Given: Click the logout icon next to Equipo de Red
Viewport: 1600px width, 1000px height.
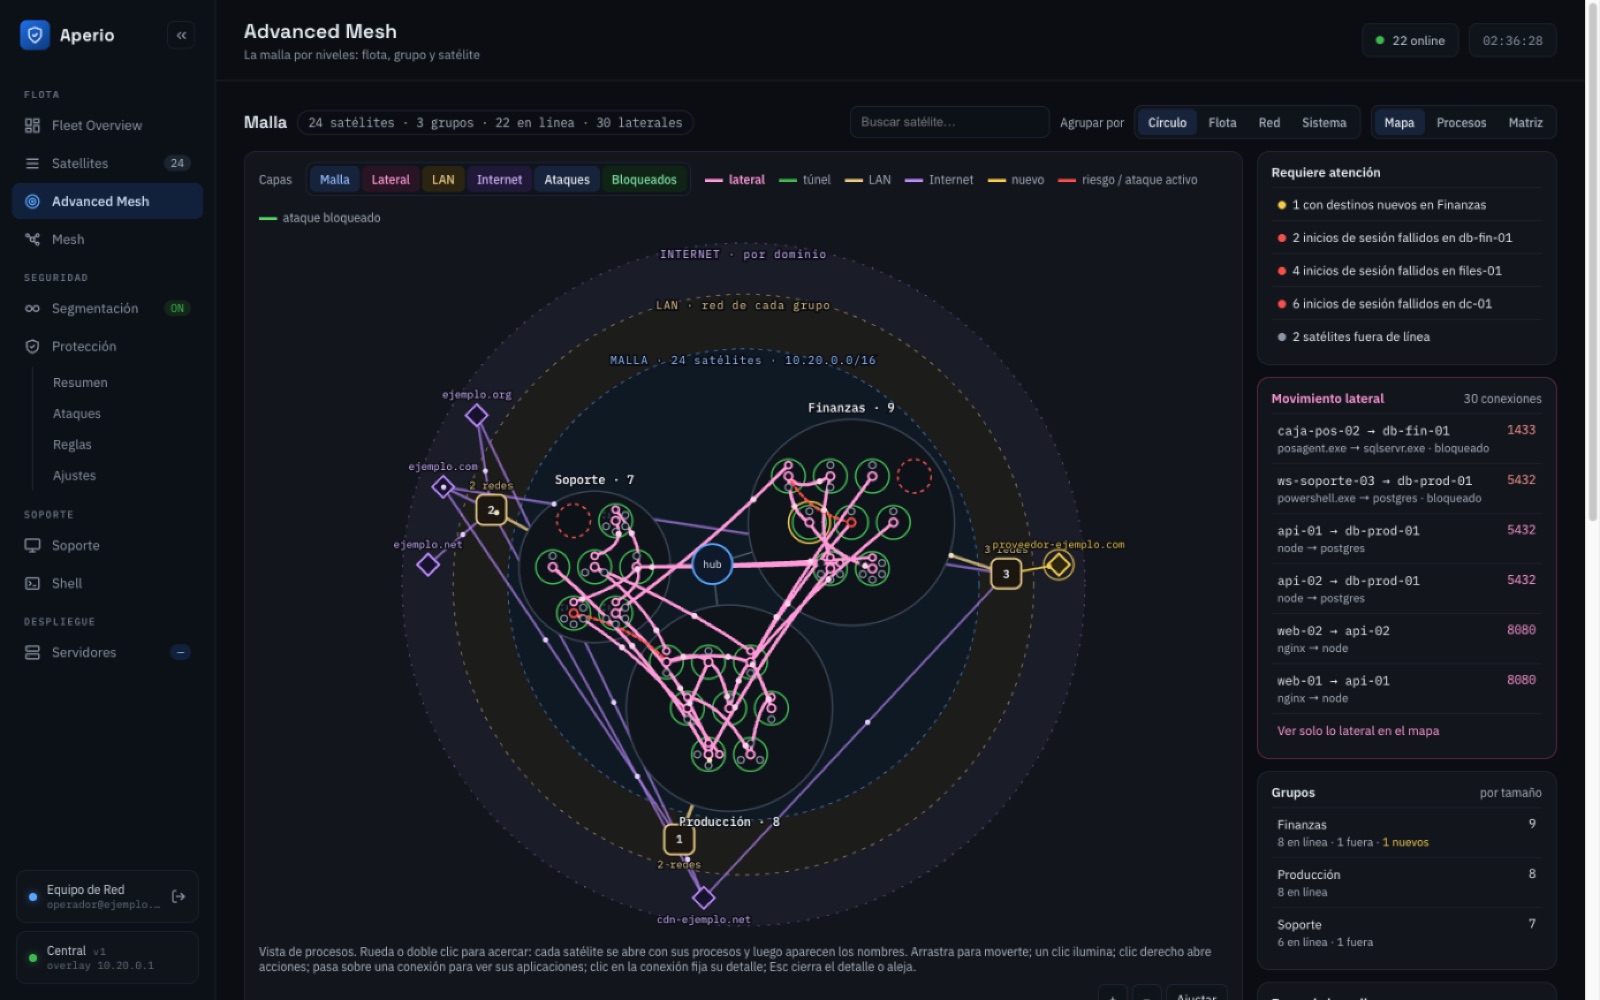Looking at the screenshot, I should pos(179,896).
